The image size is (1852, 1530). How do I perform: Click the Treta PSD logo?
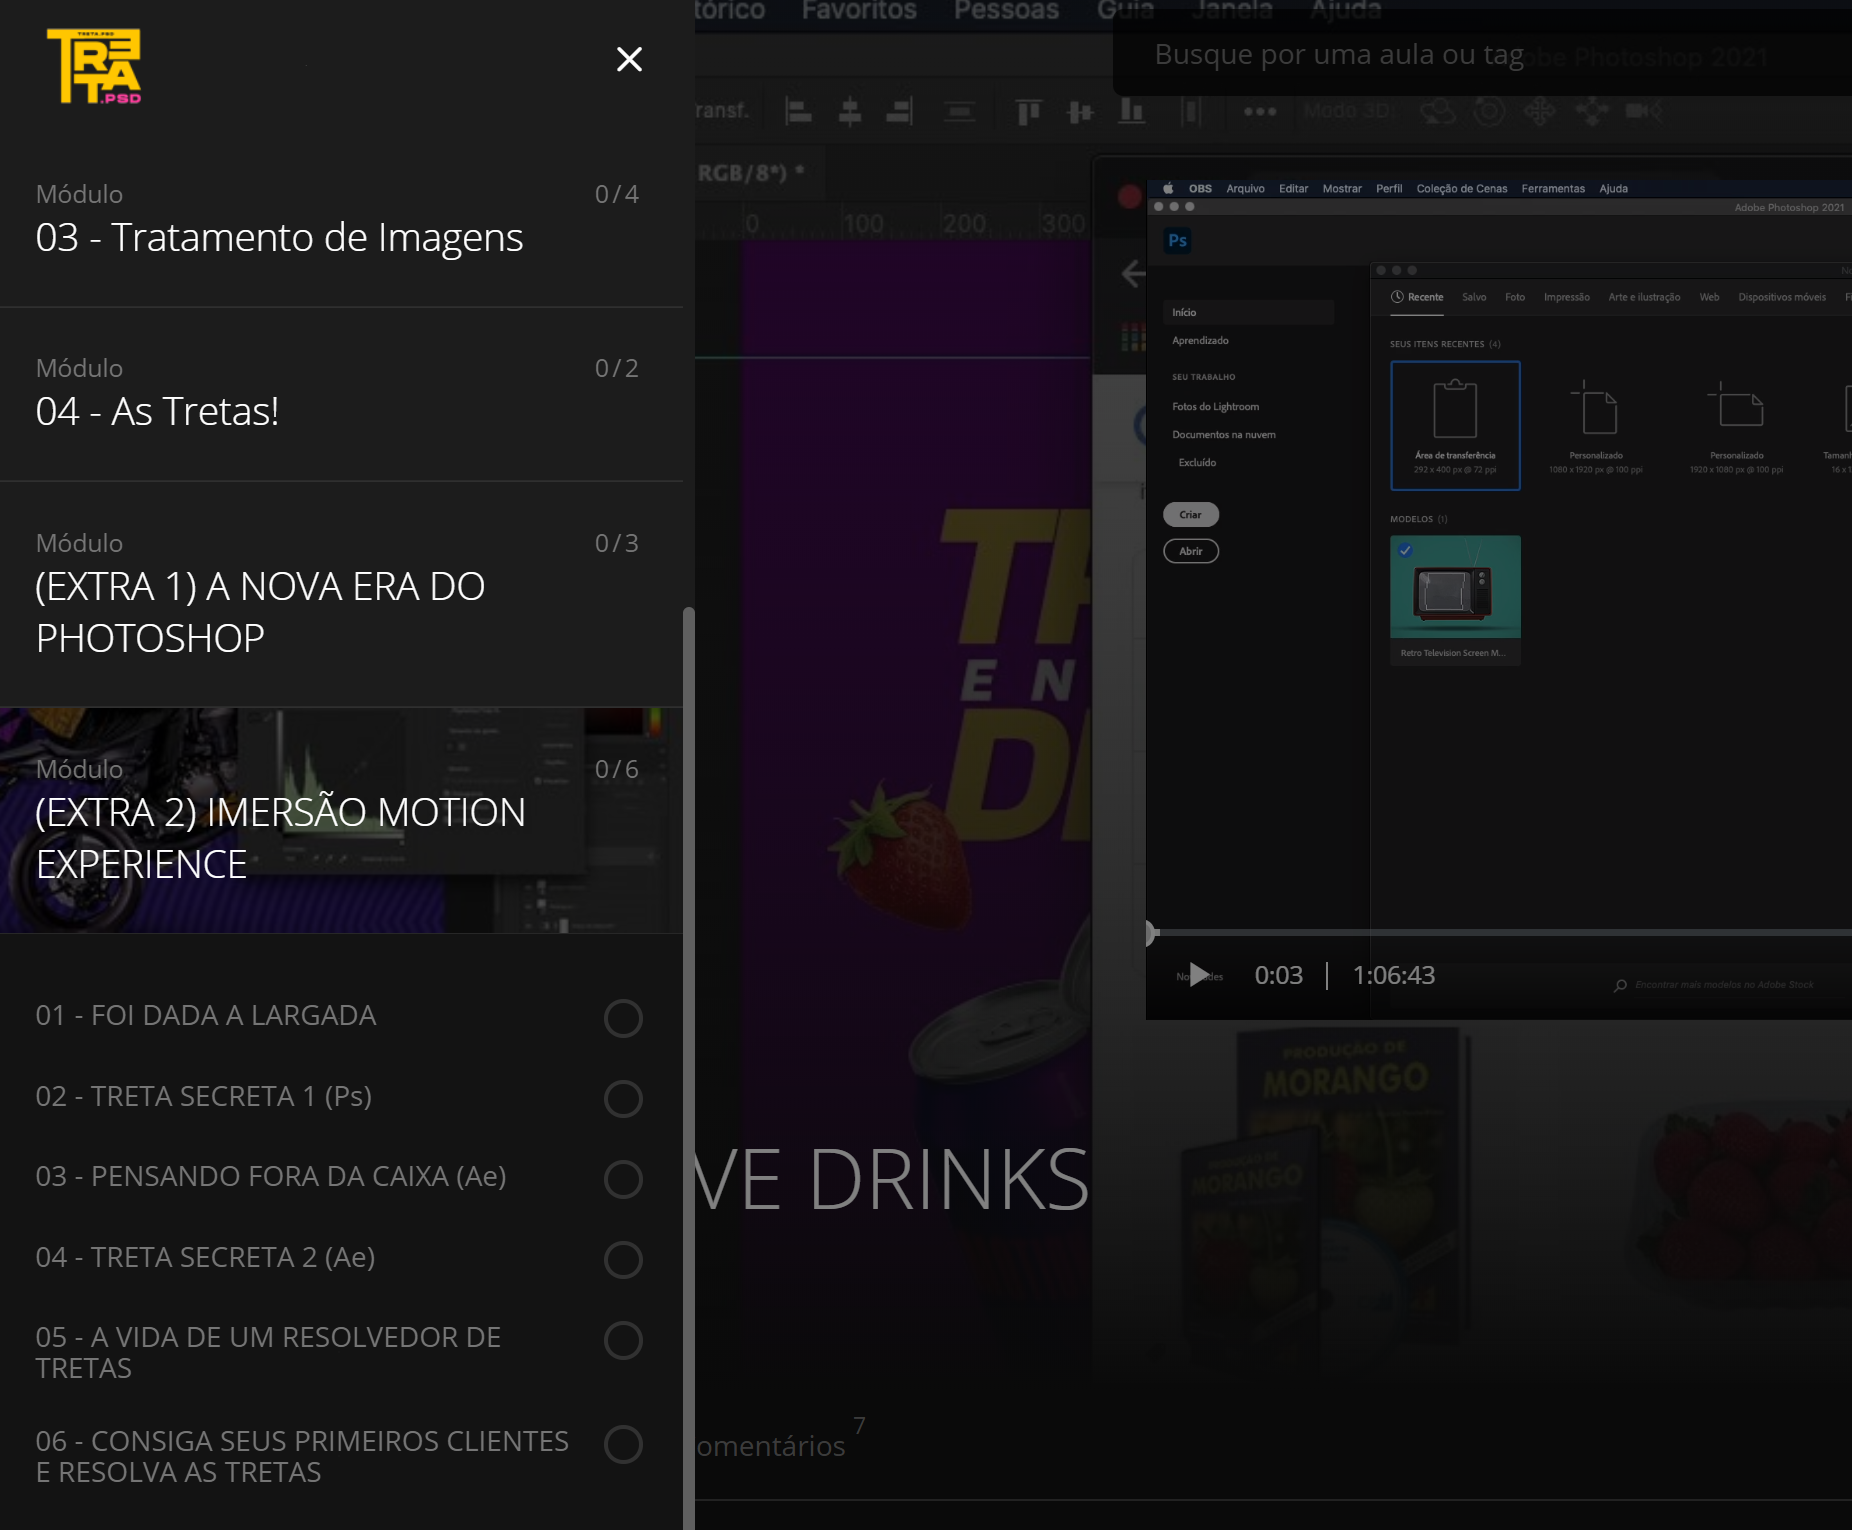click(x=94, y=66)
